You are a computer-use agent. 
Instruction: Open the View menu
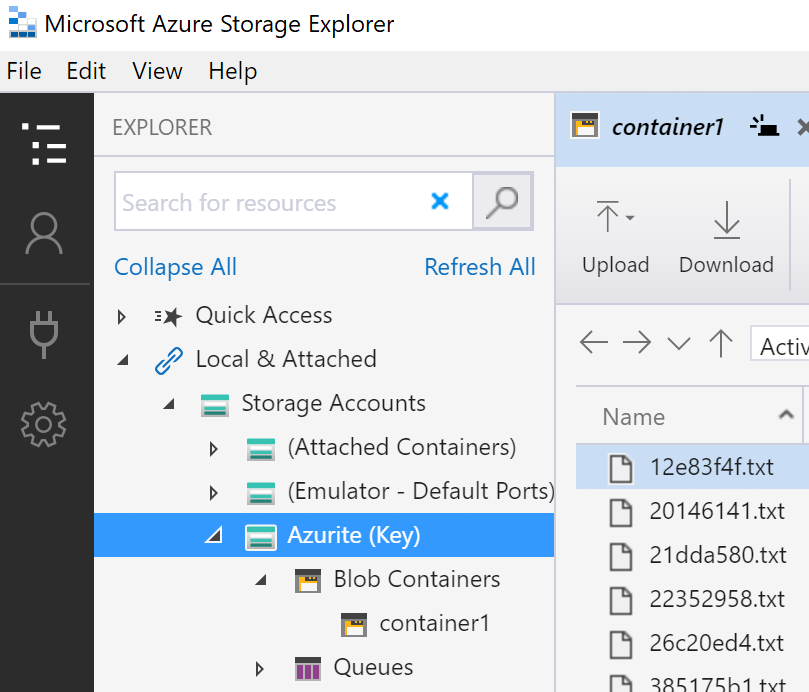(156, 71)
